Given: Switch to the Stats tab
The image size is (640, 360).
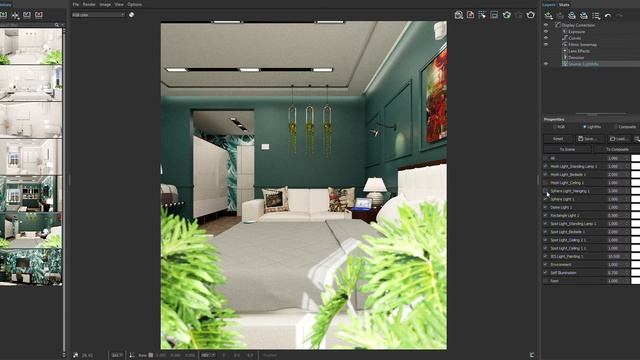Looking at the screenshot, I should pos(564,5).
